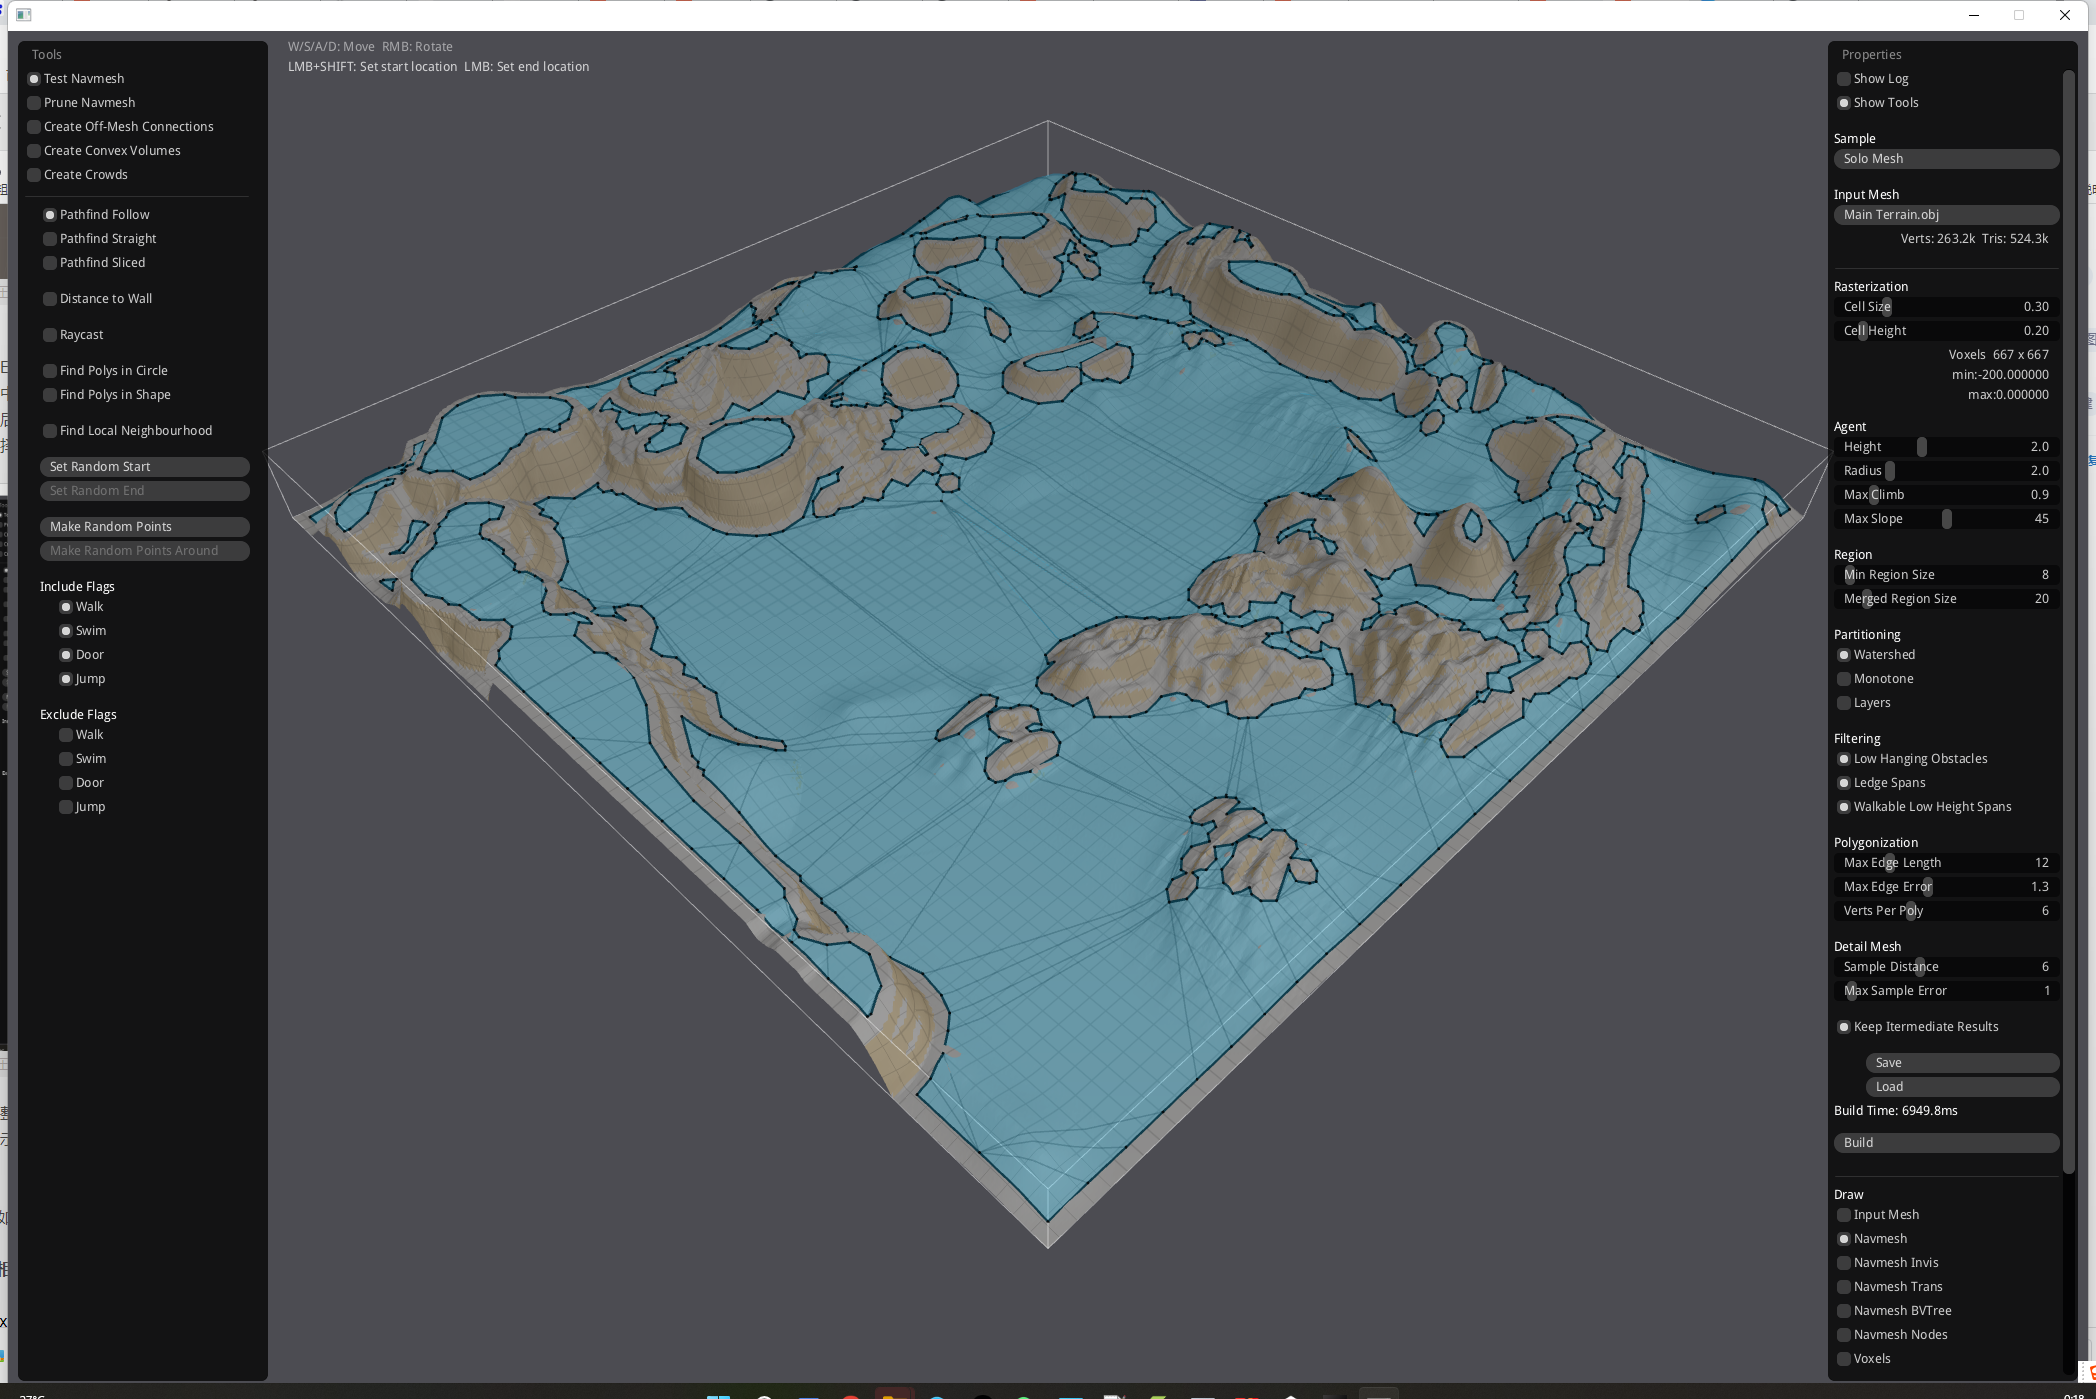
Task: Toggle Walkable Low Height Spans filtering
Action: (x=1844, y=807)
